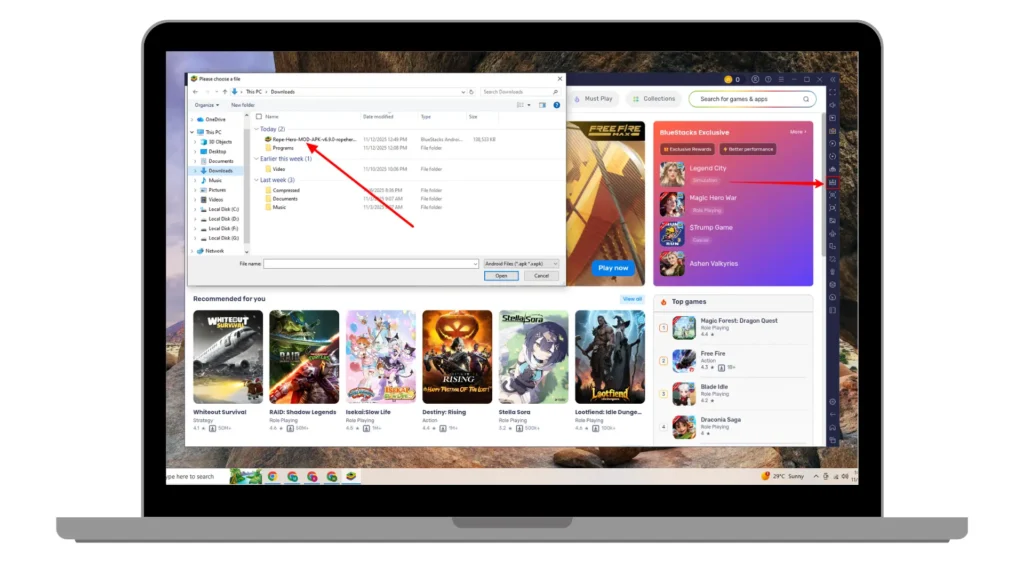The width and height of the screenshot is (1024, 576).
Task: Collapse the This PC tree node
Action: tap(192, 132)
